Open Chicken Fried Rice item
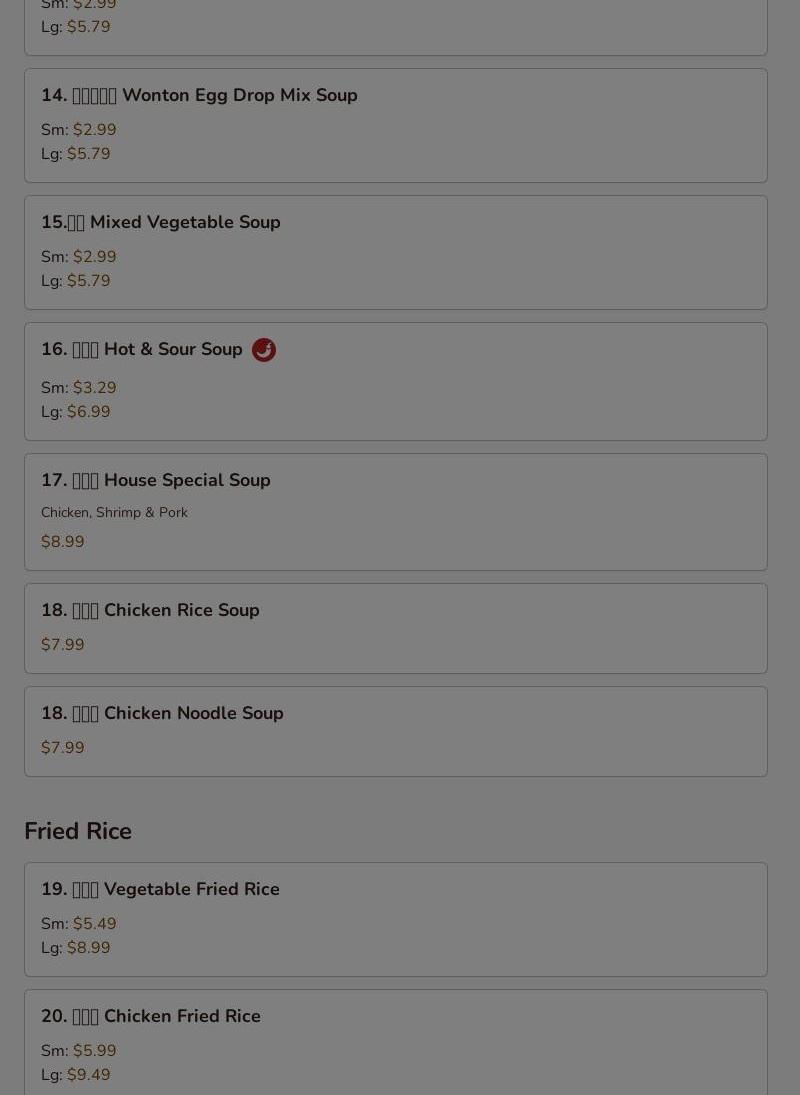The image size is (800, 1095). click(x=396, y=1043)
